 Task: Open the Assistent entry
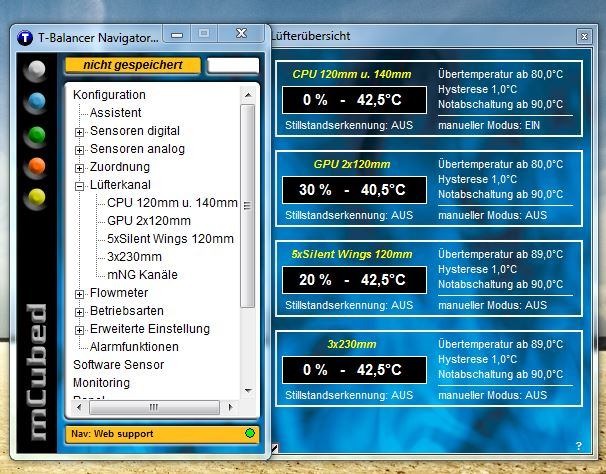coord(115,113)
